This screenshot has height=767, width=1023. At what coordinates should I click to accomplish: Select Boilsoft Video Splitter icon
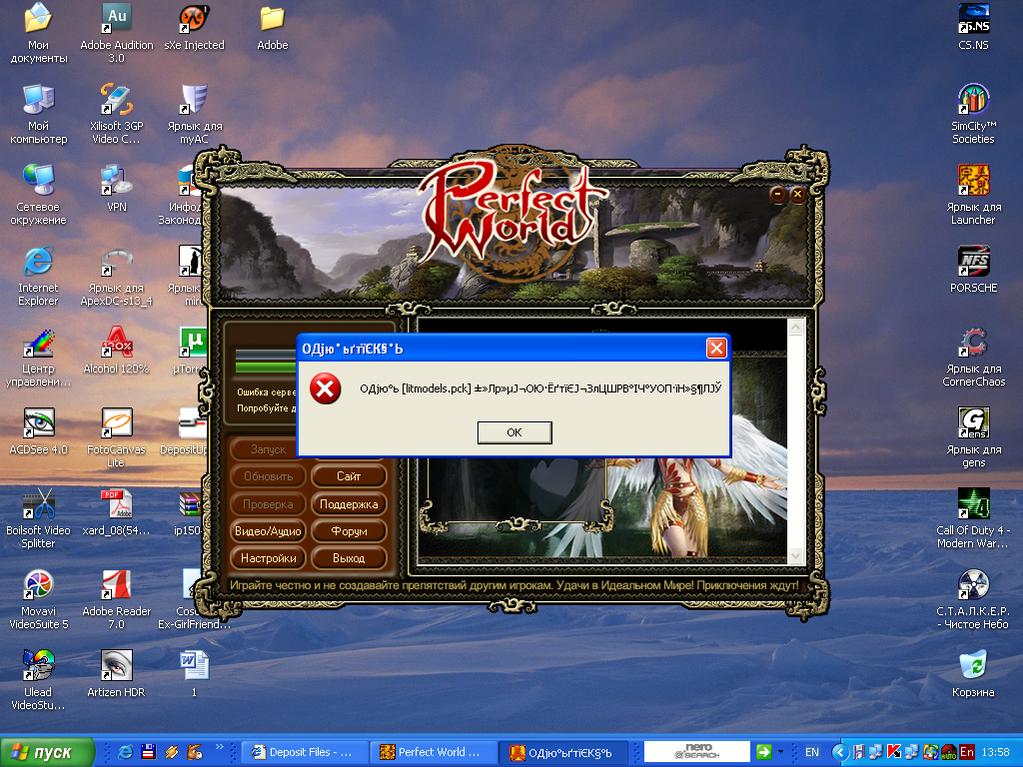[38, 518]
